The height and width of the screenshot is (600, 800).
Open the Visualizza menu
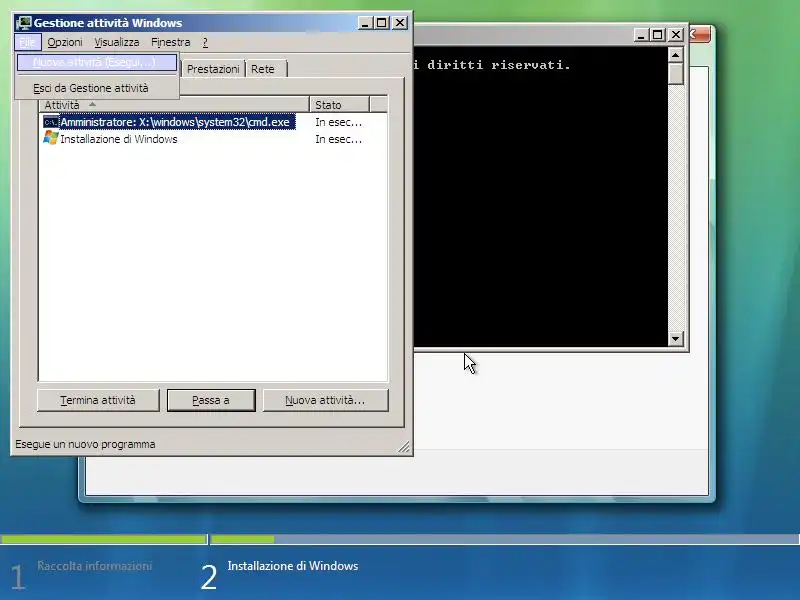coord(116,42)
